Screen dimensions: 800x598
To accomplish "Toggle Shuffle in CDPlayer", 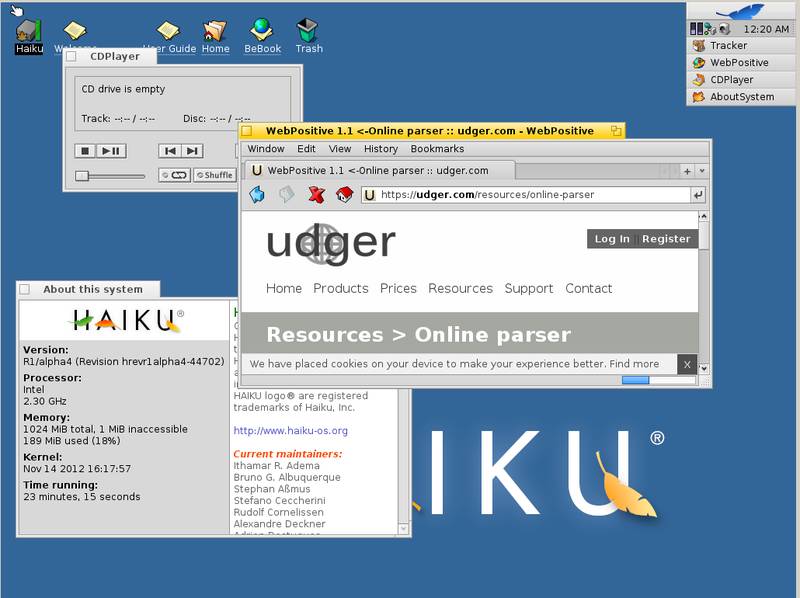I will tap(215, 175).
